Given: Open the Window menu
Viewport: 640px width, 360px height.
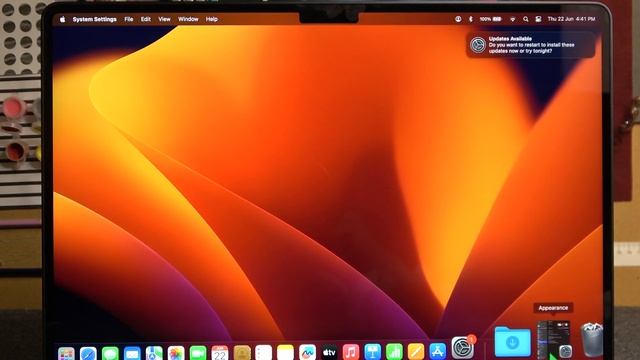Looking at the screenshot, I should [188, 19].
